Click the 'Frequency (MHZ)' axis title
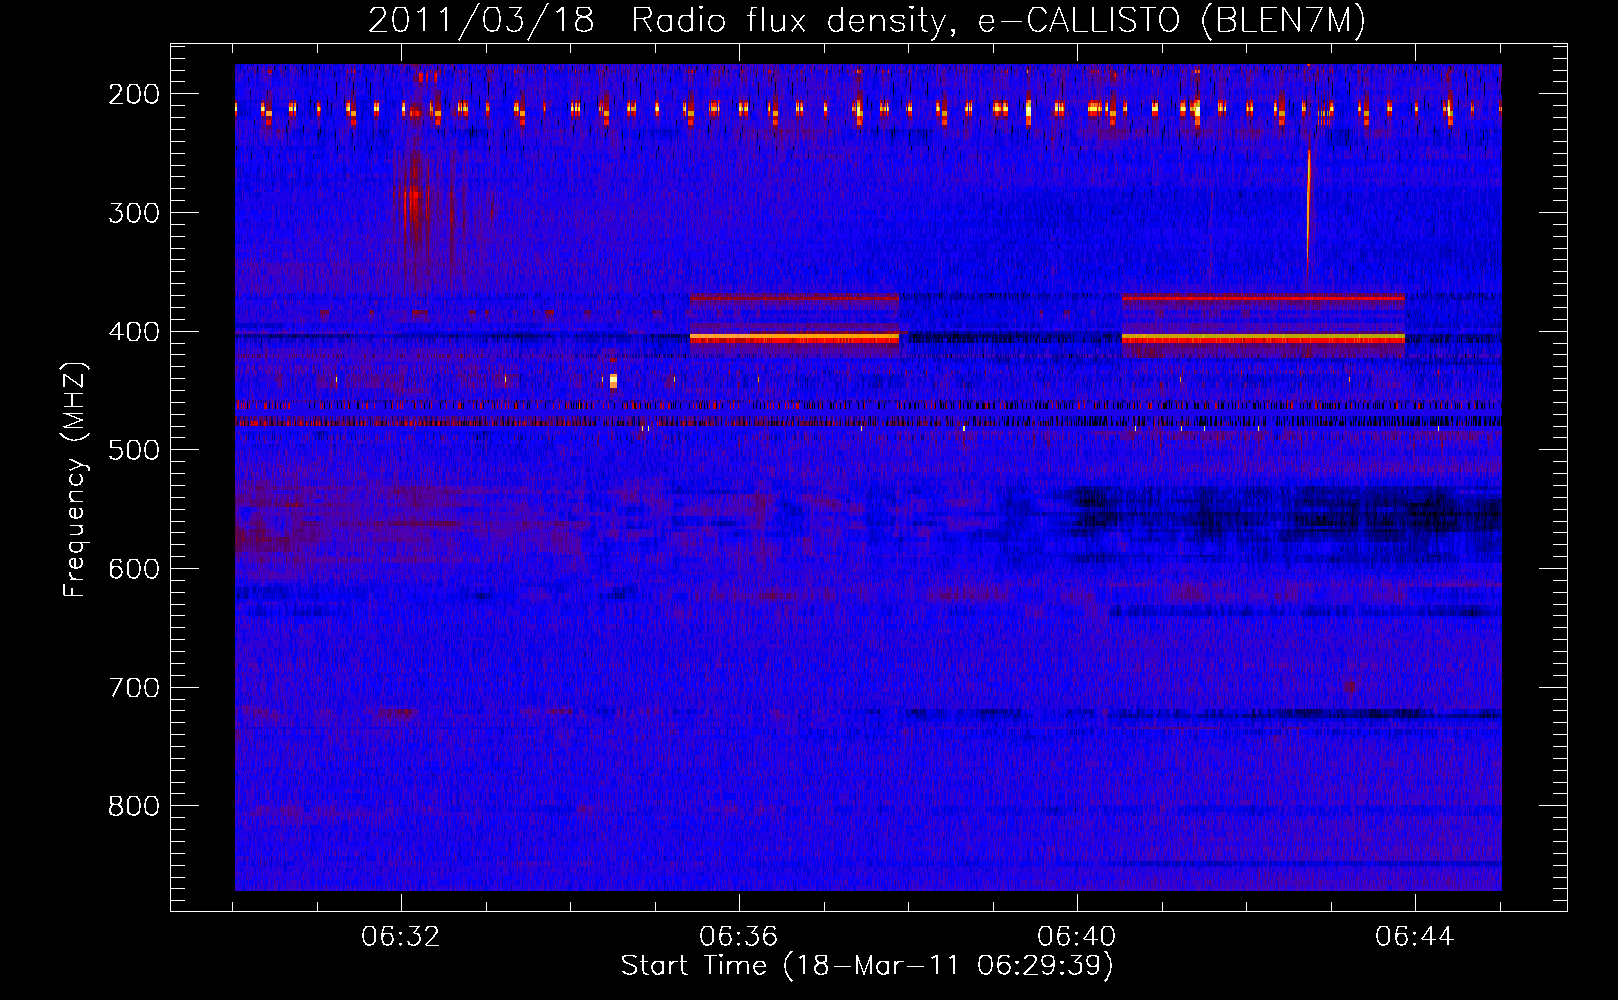Screen dimensions: 1618x1000 point(76,479)
